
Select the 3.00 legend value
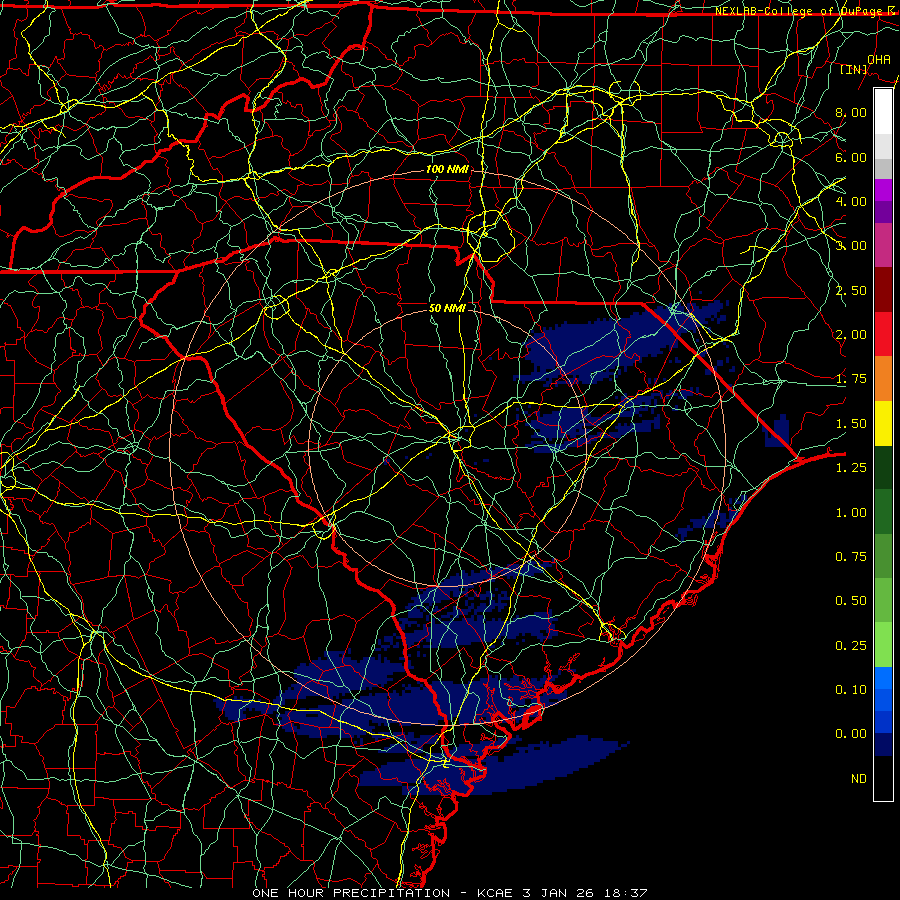click(x=851, y=246)
